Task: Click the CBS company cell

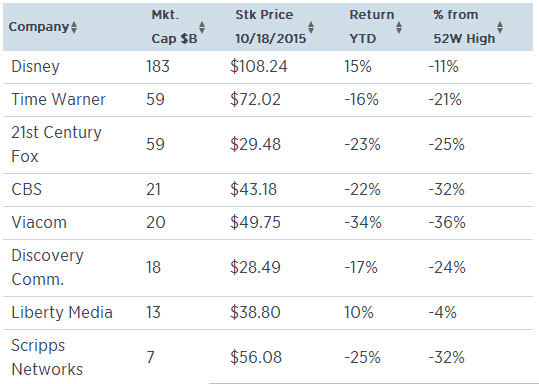Action: pyautogui.click(x=26, y=189)
